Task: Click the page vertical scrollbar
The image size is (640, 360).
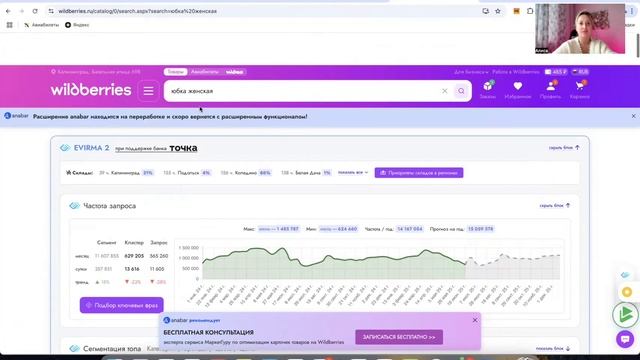Action: pos(638,45)
